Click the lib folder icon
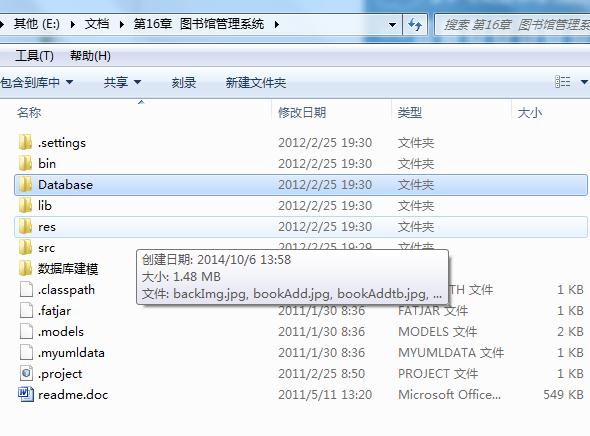 (x=25, y=206)
